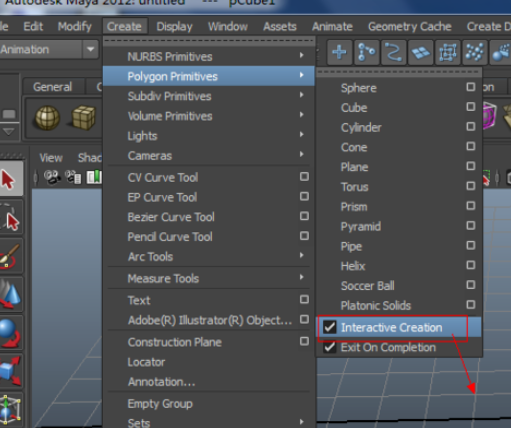
Task: Click the snap to view planes icon
Action: point(420,52)
